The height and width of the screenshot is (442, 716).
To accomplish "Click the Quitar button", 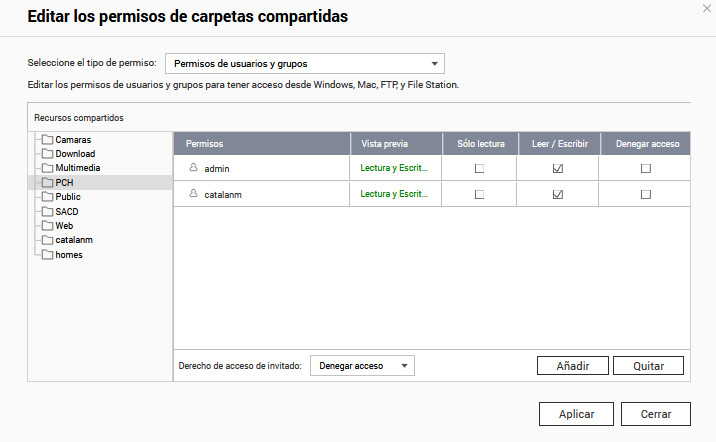I will pos(648,366).
